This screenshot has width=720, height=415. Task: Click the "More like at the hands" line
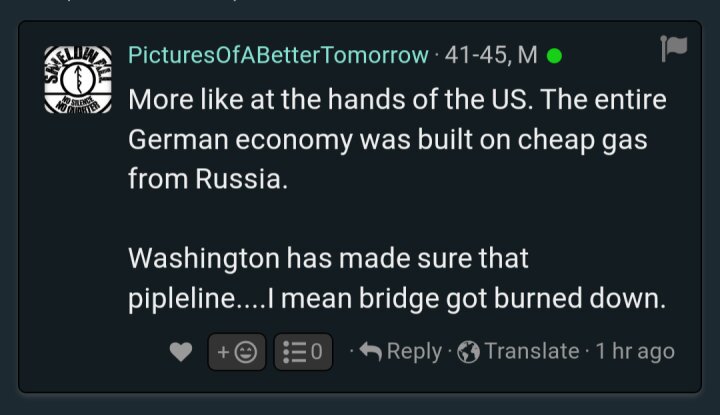pos(397,99)
